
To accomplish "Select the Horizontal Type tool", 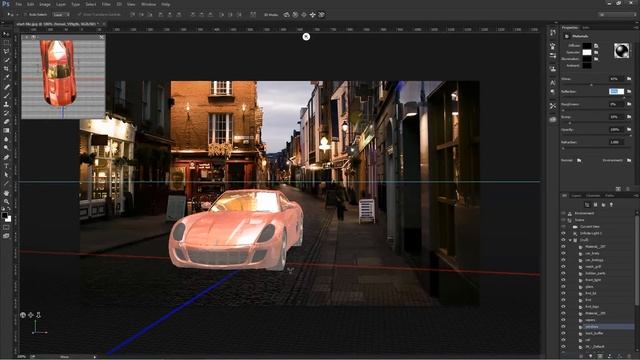I will (x=6, y=166).
